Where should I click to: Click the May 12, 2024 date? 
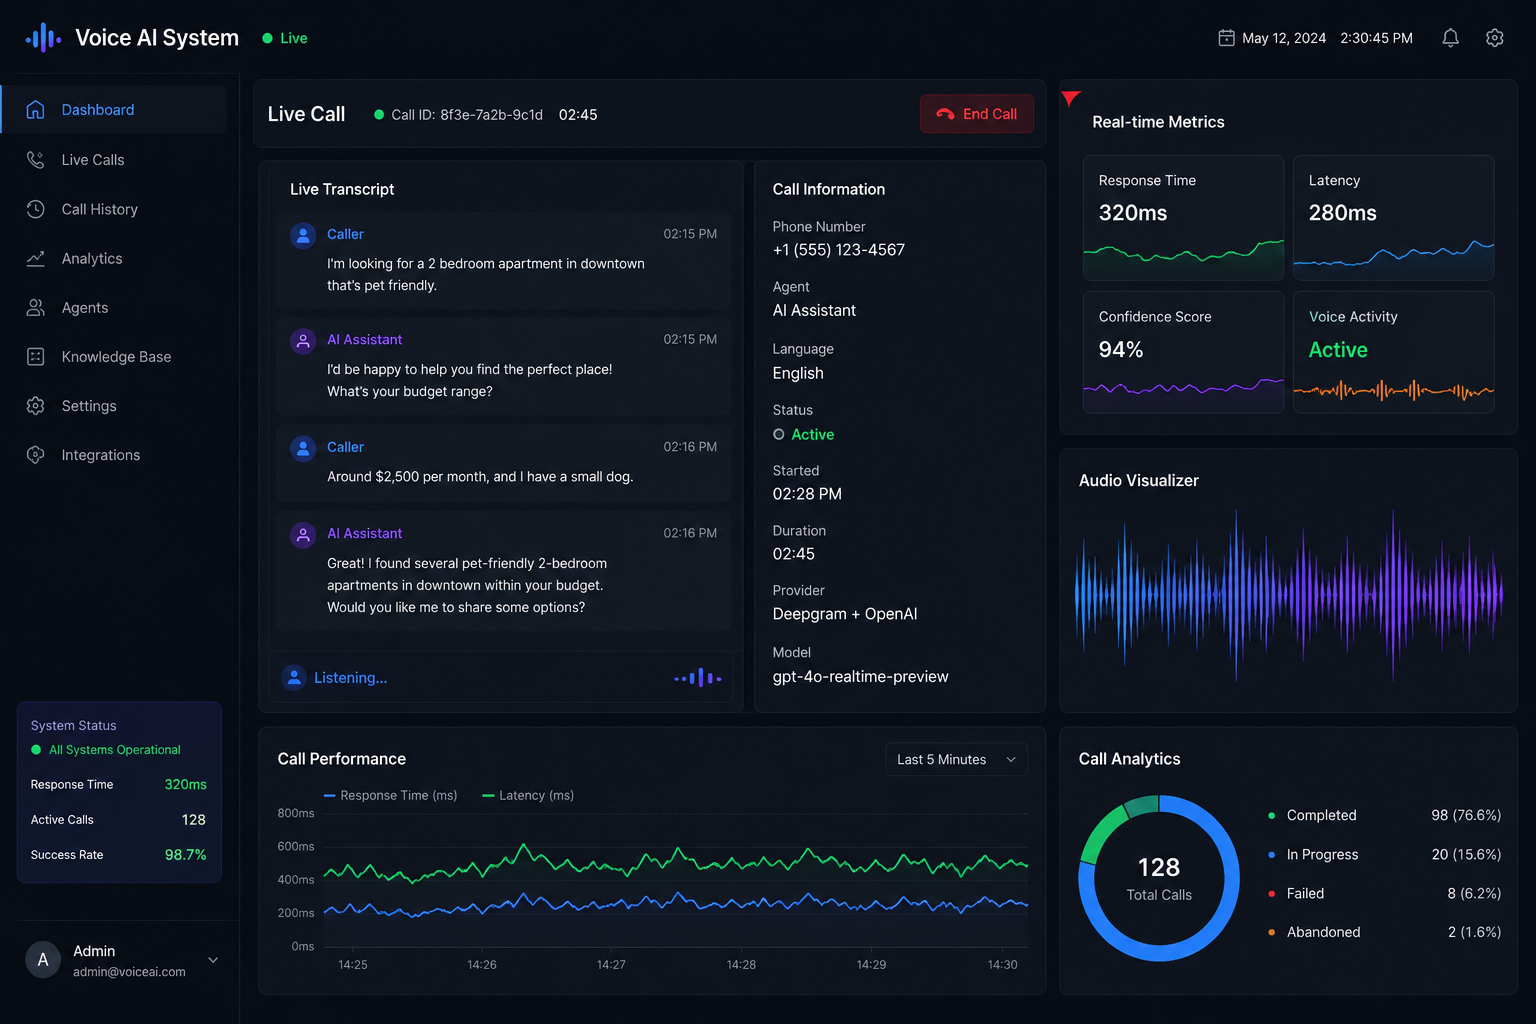[x=1284, y=38]
